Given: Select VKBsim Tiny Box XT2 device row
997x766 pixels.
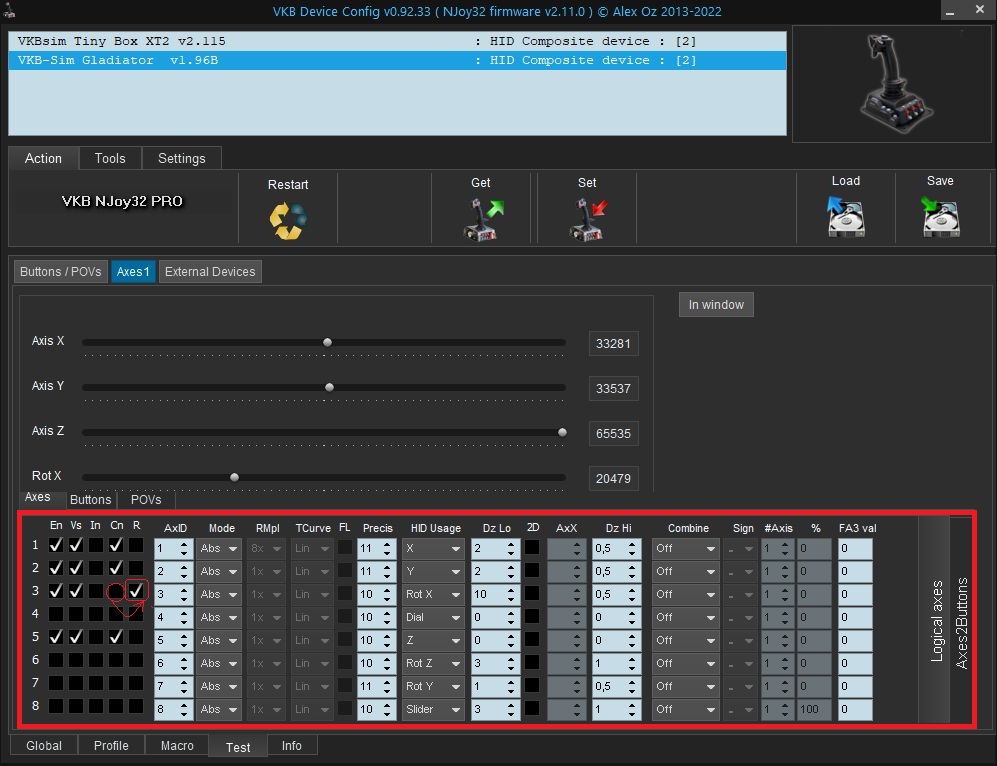Looking at the screenshot, I should (397, 41).
